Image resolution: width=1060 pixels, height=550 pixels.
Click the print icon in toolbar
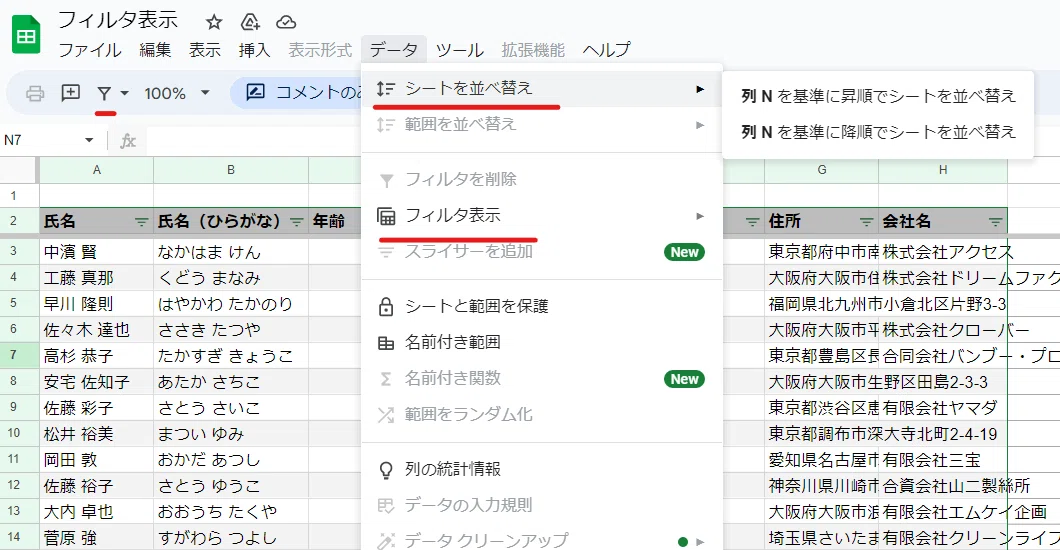coord(35,93)
